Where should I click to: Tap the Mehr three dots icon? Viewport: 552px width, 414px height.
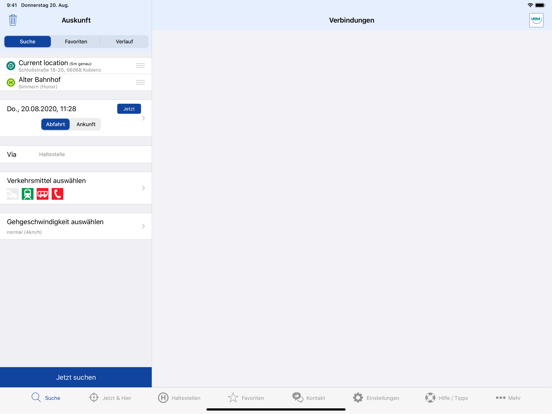tap(501, 398)
